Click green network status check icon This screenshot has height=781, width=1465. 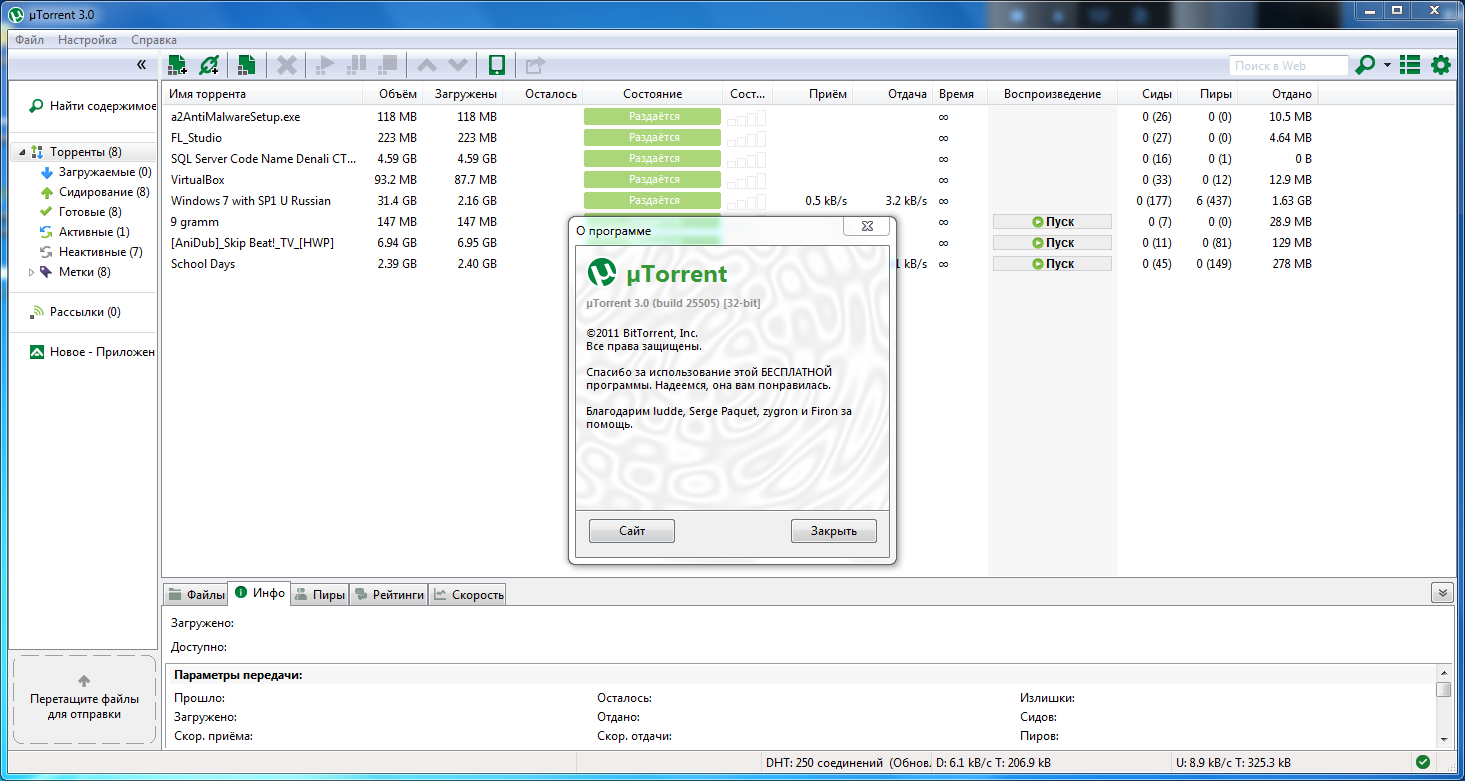pos(1423,762)
